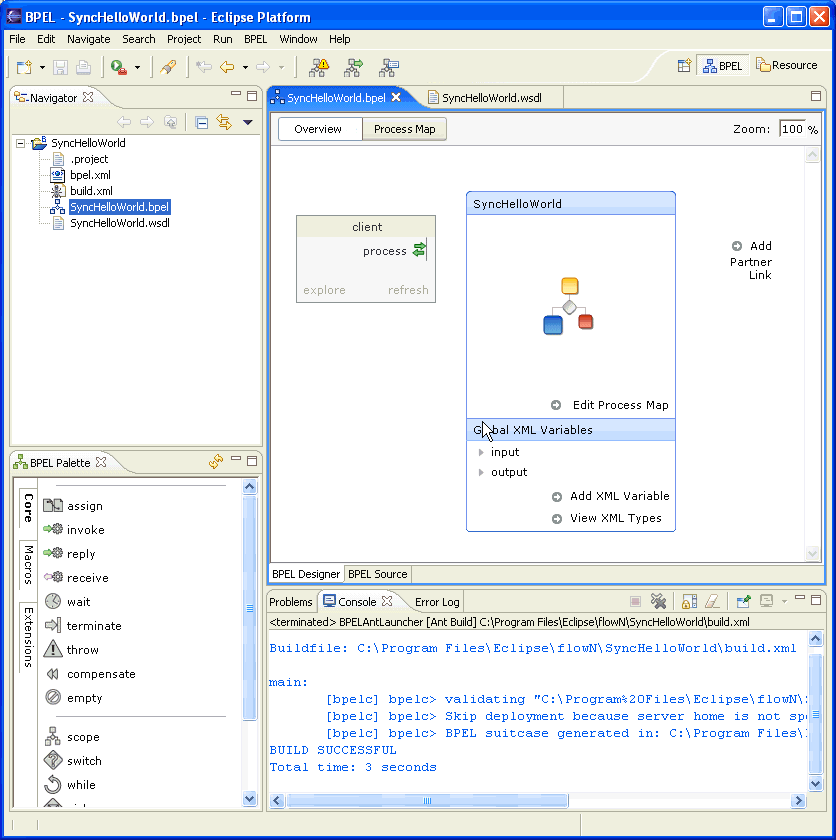
Task: Click the back navigation yellow arrow
Action: (227, 67)
